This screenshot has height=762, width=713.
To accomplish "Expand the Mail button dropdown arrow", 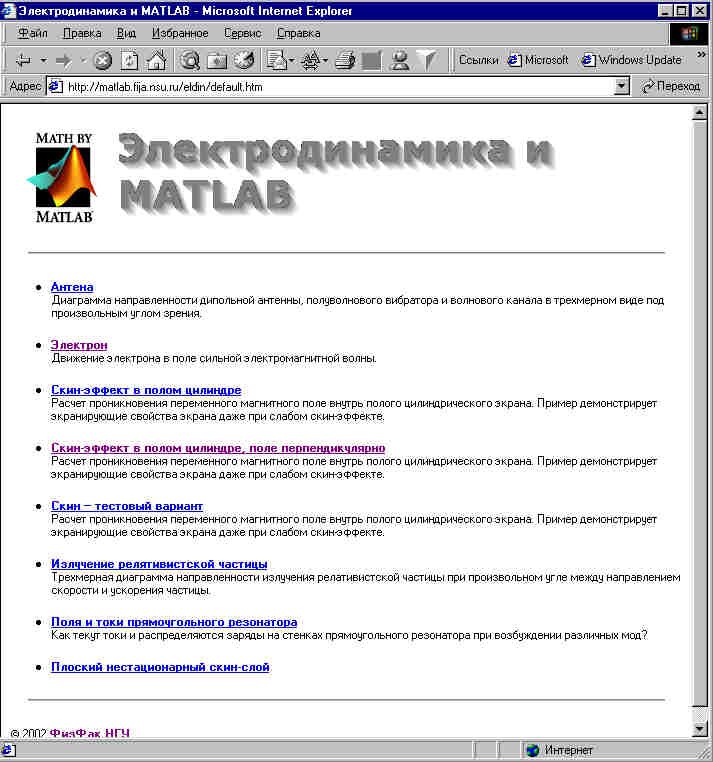I will point(292,61).
